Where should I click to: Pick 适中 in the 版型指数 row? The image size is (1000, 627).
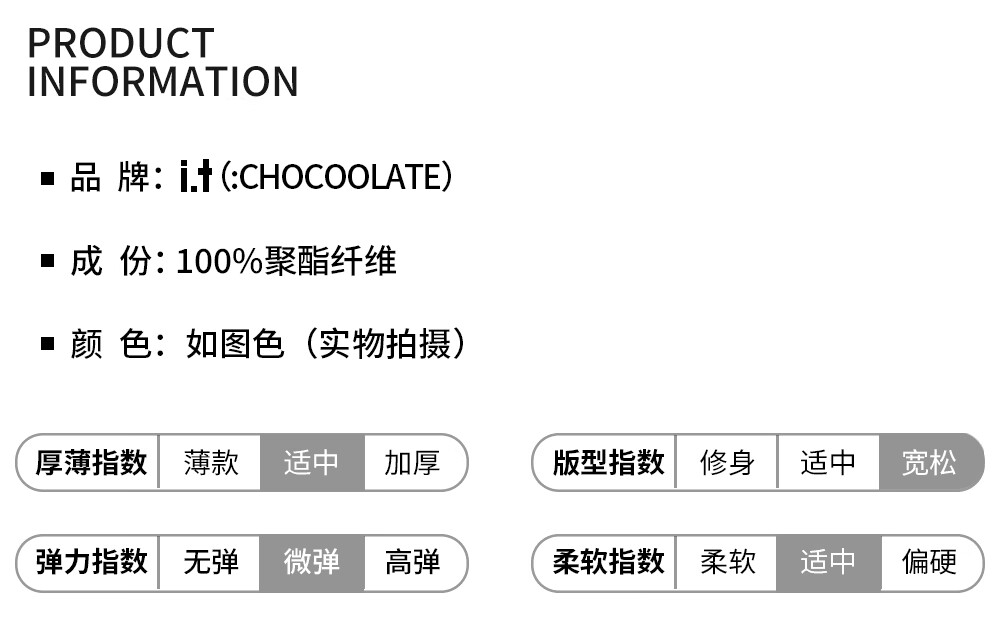(828, 463)
